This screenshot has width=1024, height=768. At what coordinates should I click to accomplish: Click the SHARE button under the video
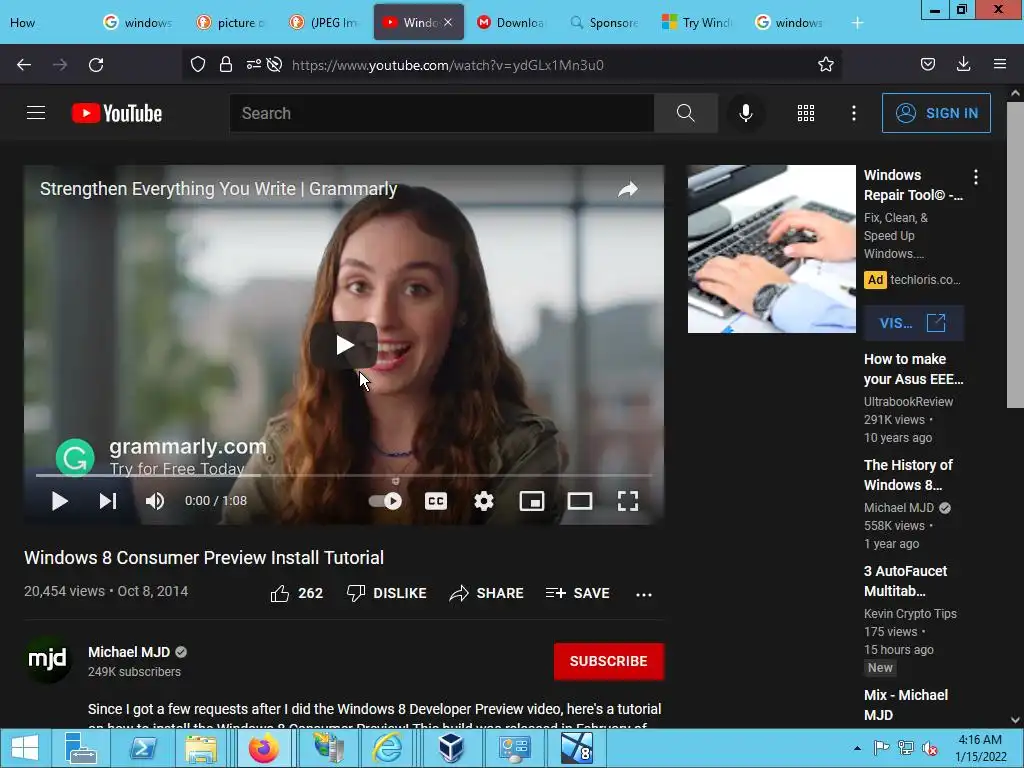[487, 593]
